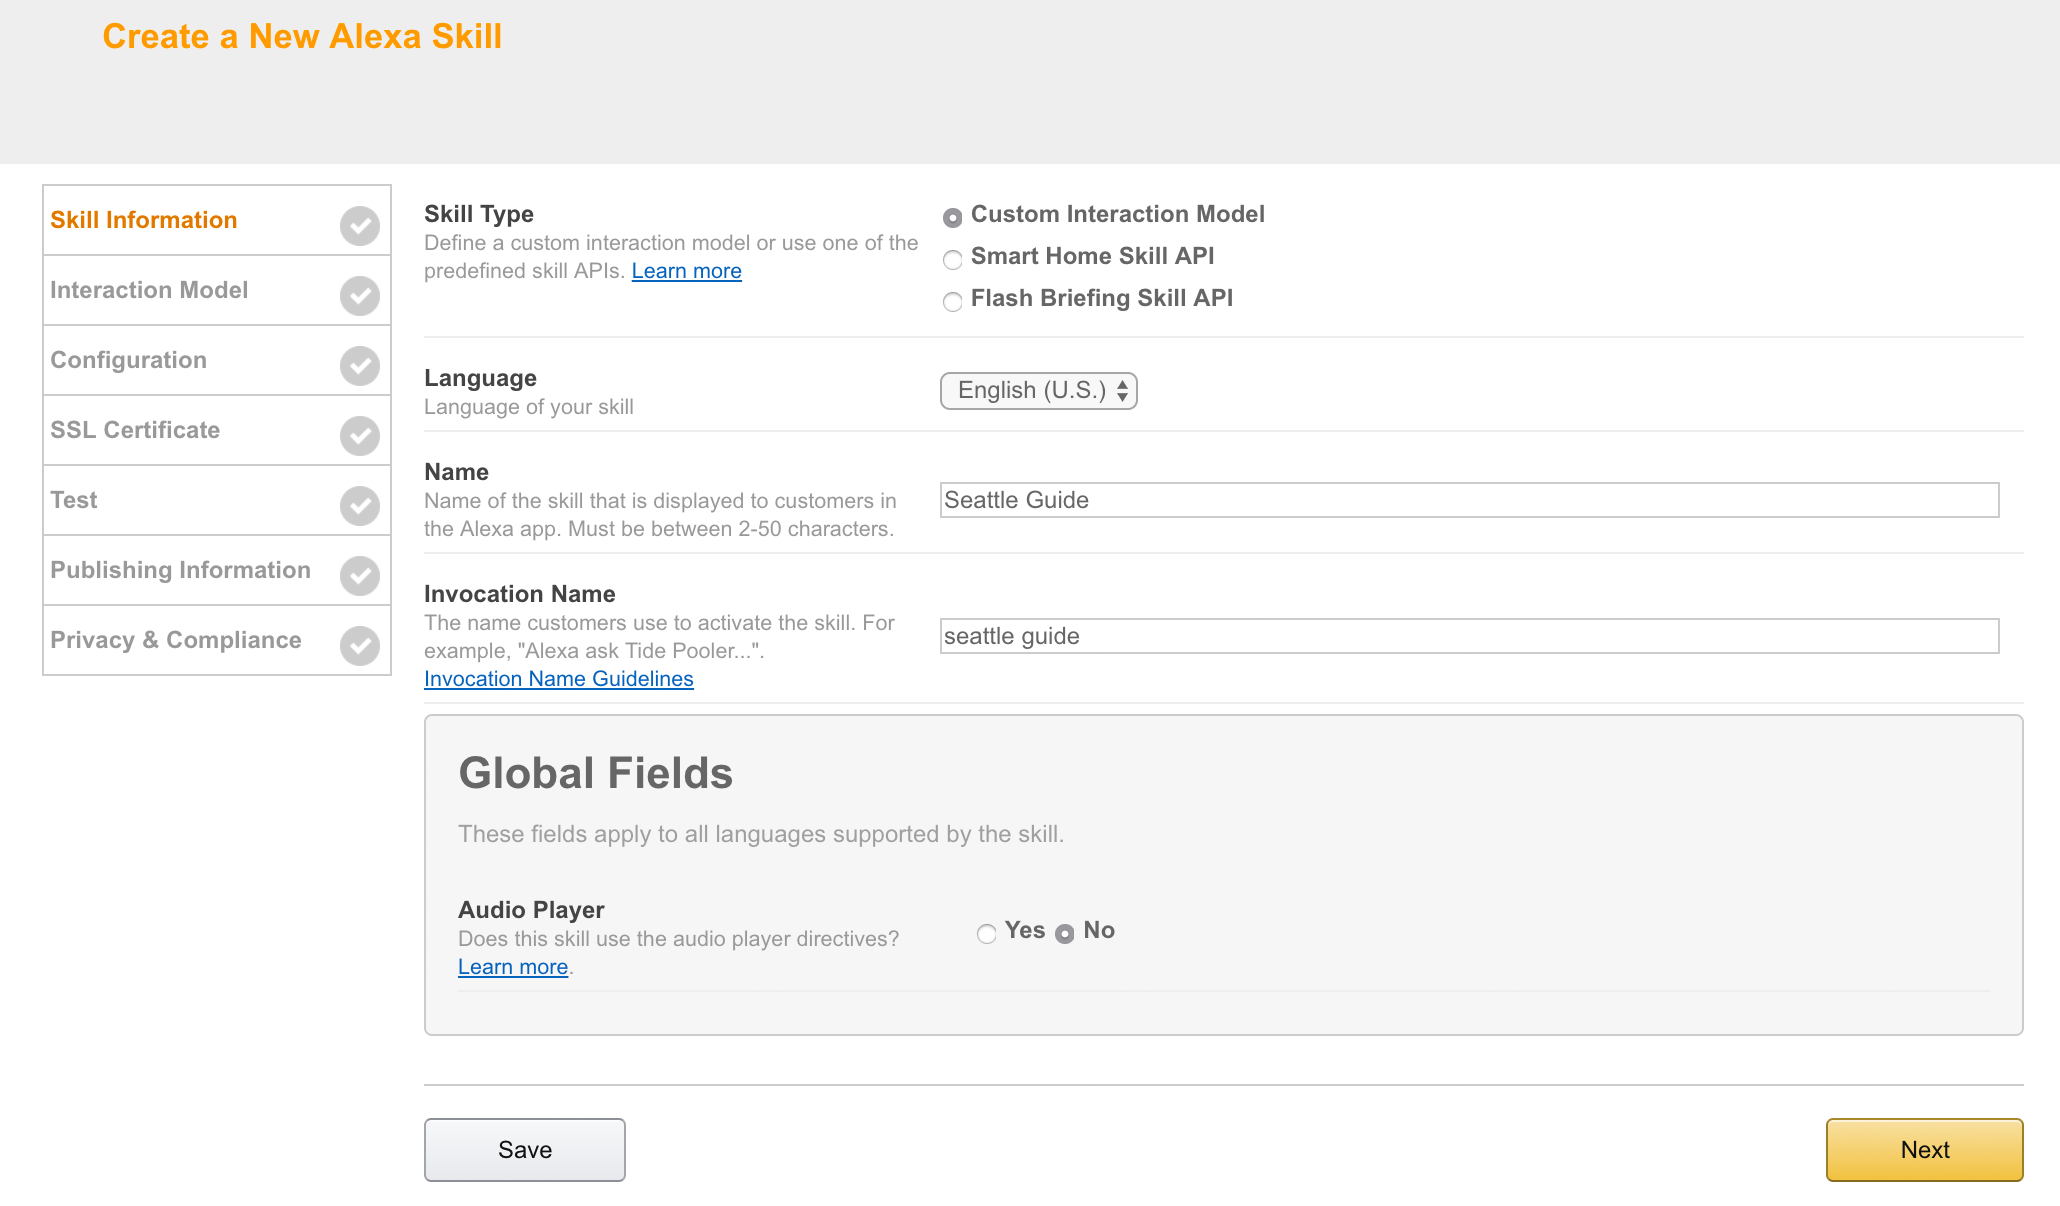Select Custom Interaction Model skill type
The width and height of the screenshot is (2060, 1206).
coord(952,216)
